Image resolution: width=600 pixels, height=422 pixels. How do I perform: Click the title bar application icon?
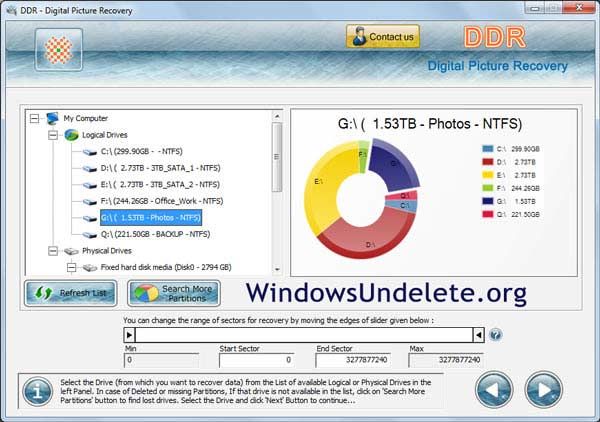coord(11,10)
